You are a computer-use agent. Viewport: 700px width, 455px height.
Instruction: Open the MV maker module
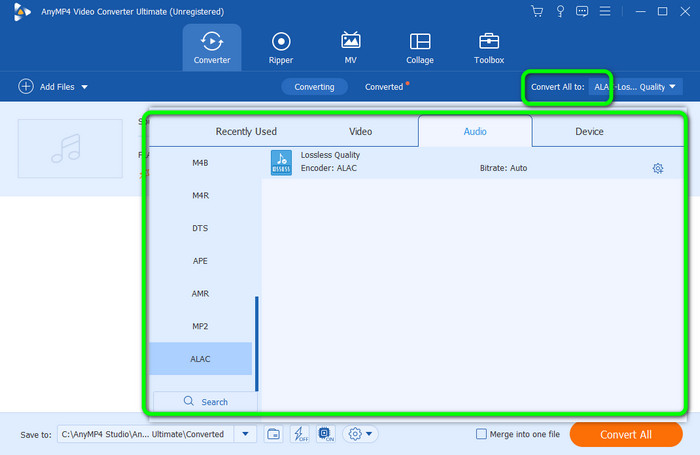(x=350, y=47)
